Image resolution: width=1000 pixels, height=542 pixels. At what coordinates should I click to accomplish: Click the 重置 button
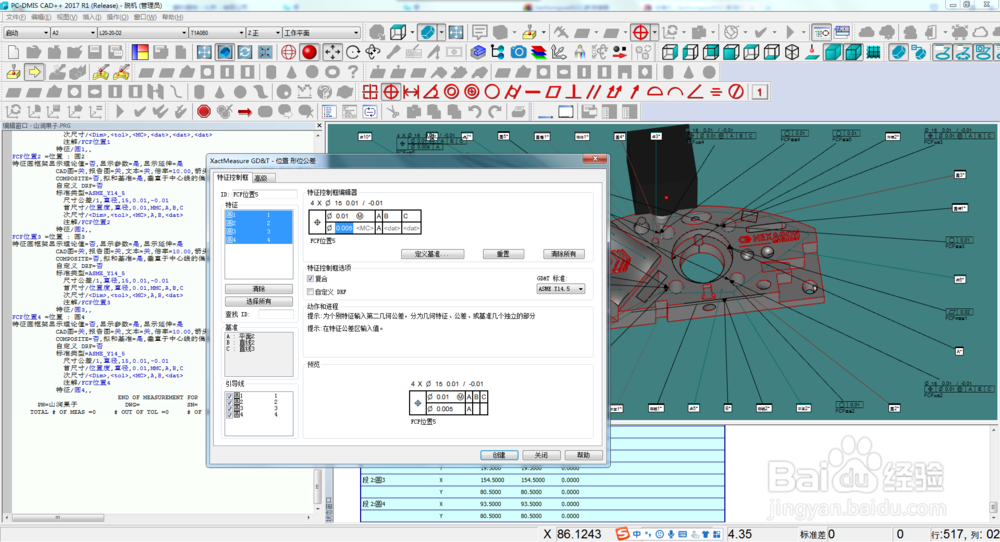tap(503, 254)
